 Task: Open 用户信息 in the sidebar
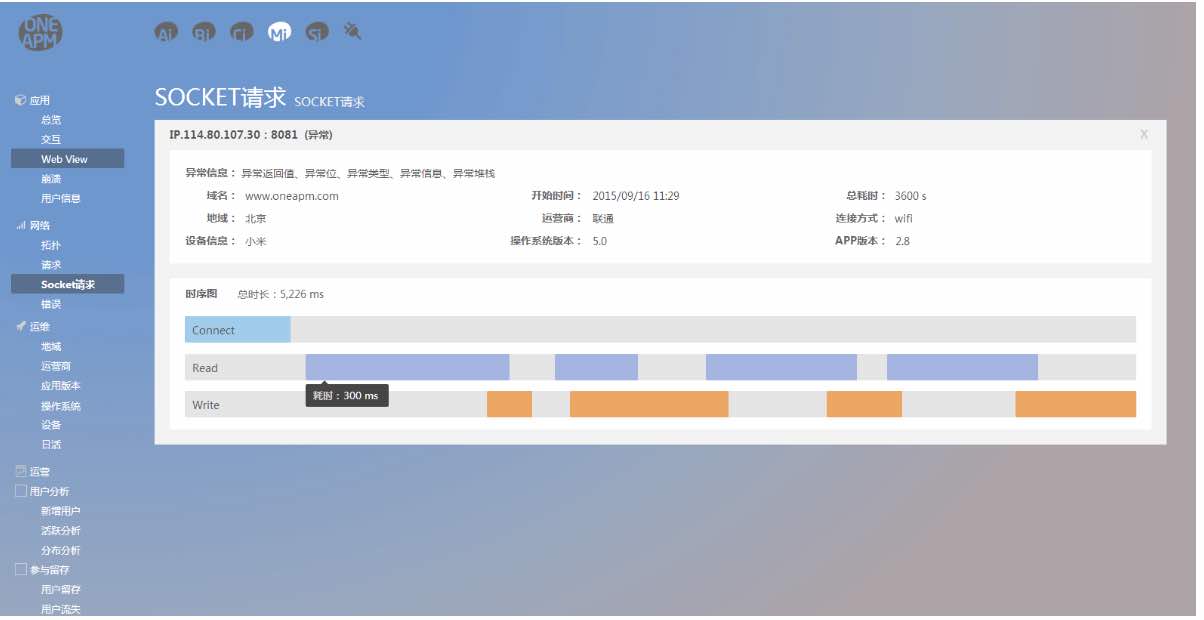point(61,199)
